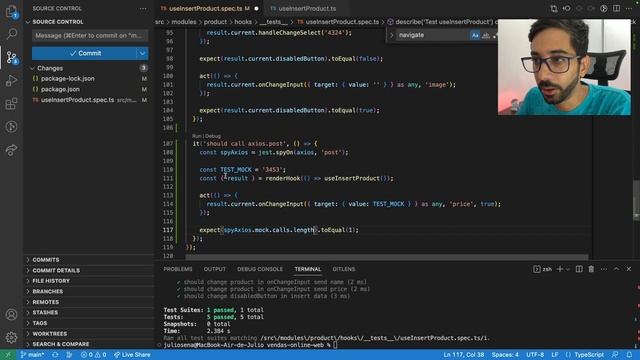Viewport: 640px width, 360px height.
Task: Click UTF-8 encoding in status bar
Action: (x=535, y=355)
